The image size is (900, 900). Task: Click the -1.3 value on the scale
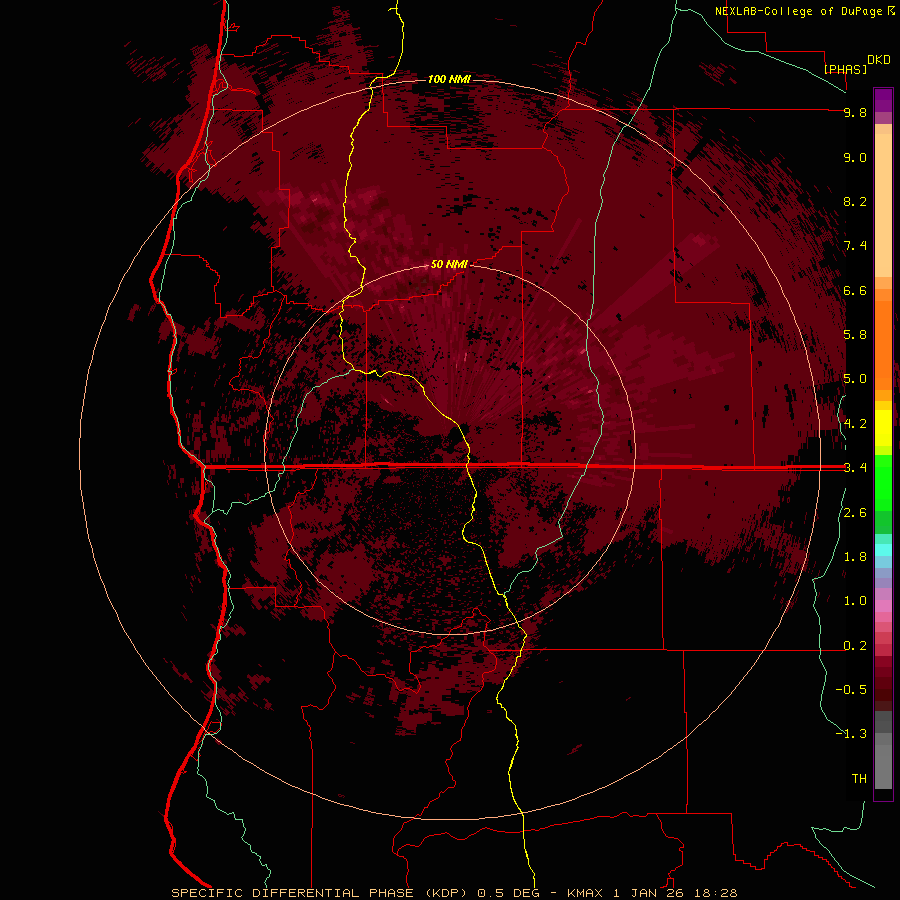point(851,734)
